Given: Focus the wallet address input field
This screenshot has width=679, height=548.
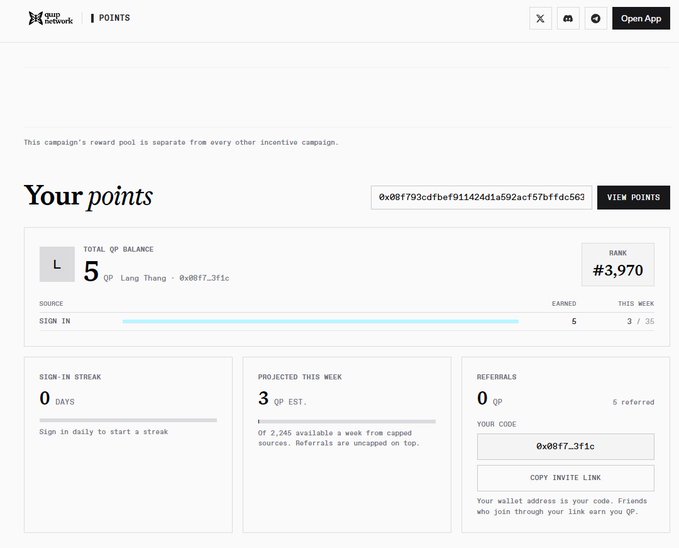Looking at the screenshot, I should (482, 198).
